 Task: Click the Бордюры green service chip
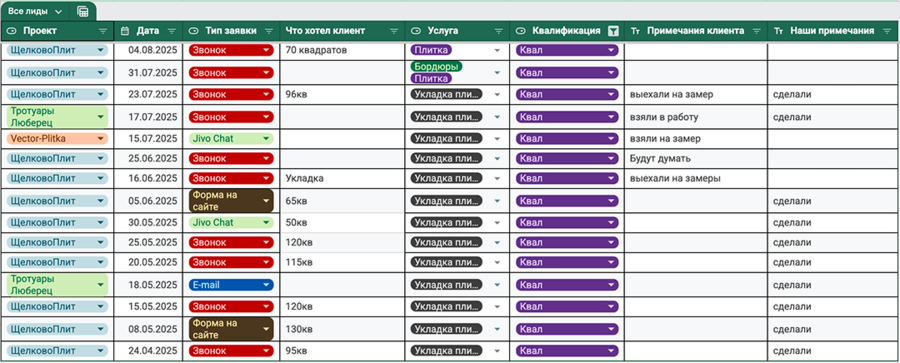pos(436,67)
